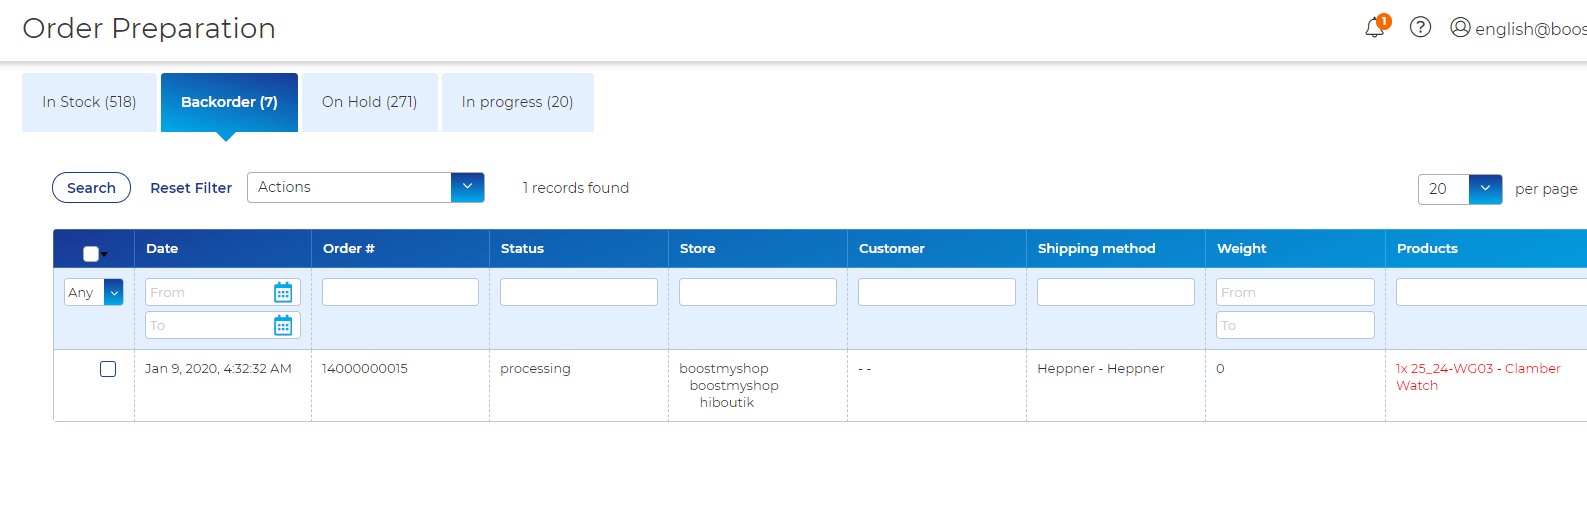This screenshot has height=515, width=1587.
Task: Click the Reset Filter link
Action: tap(191, 188)
